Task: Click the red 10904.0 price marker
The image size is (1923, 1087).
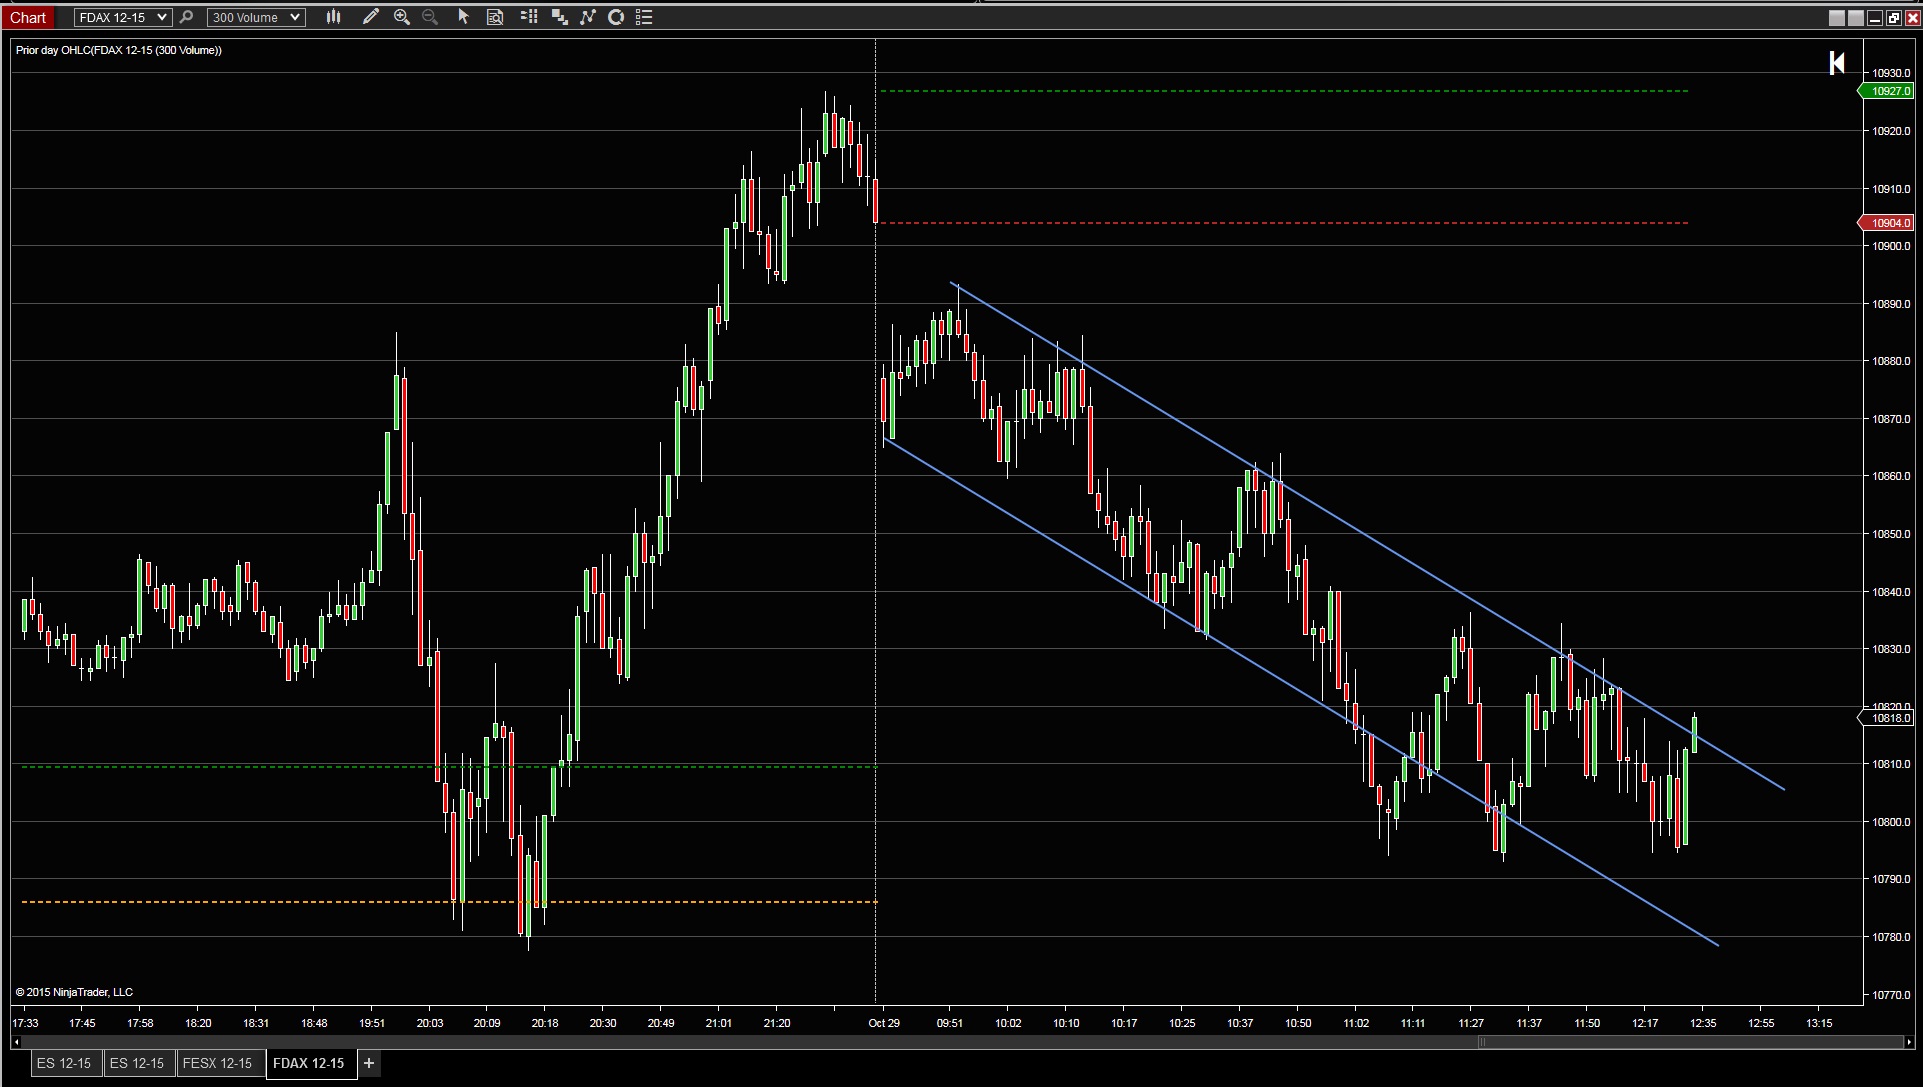Action: tap(1889, 223)
